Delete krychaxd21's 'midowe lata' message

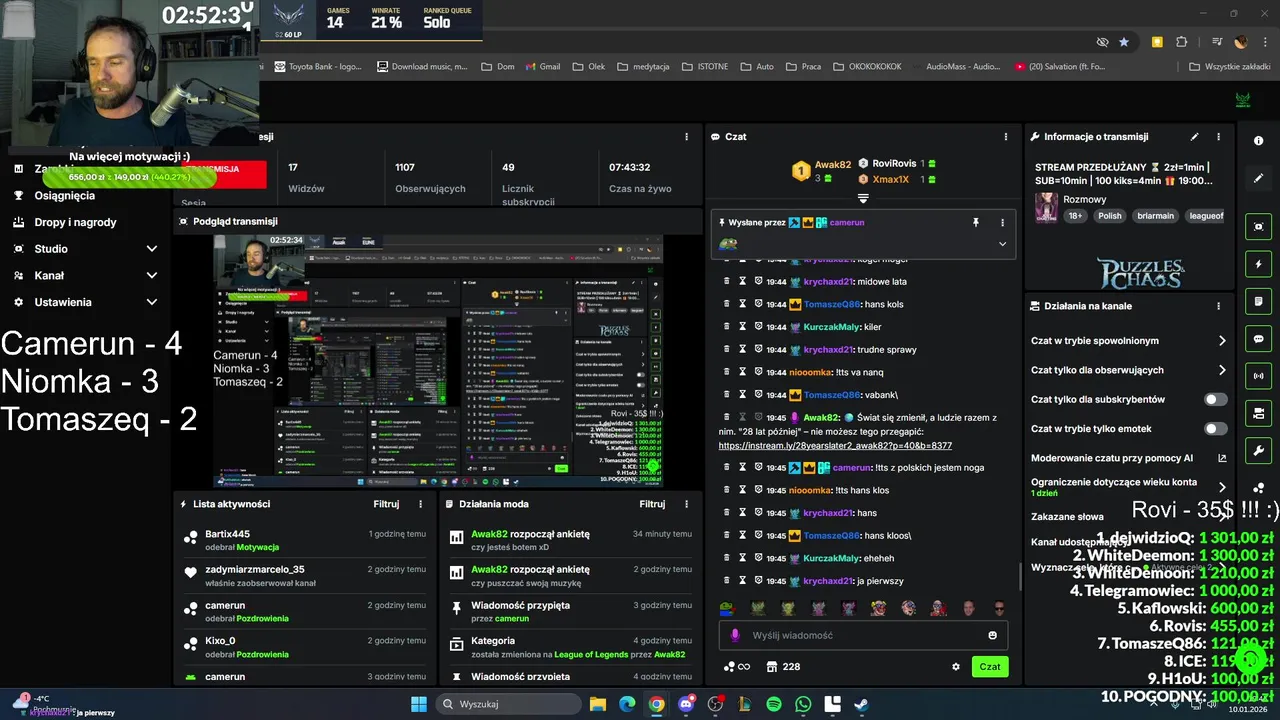(x=727, y=282)
